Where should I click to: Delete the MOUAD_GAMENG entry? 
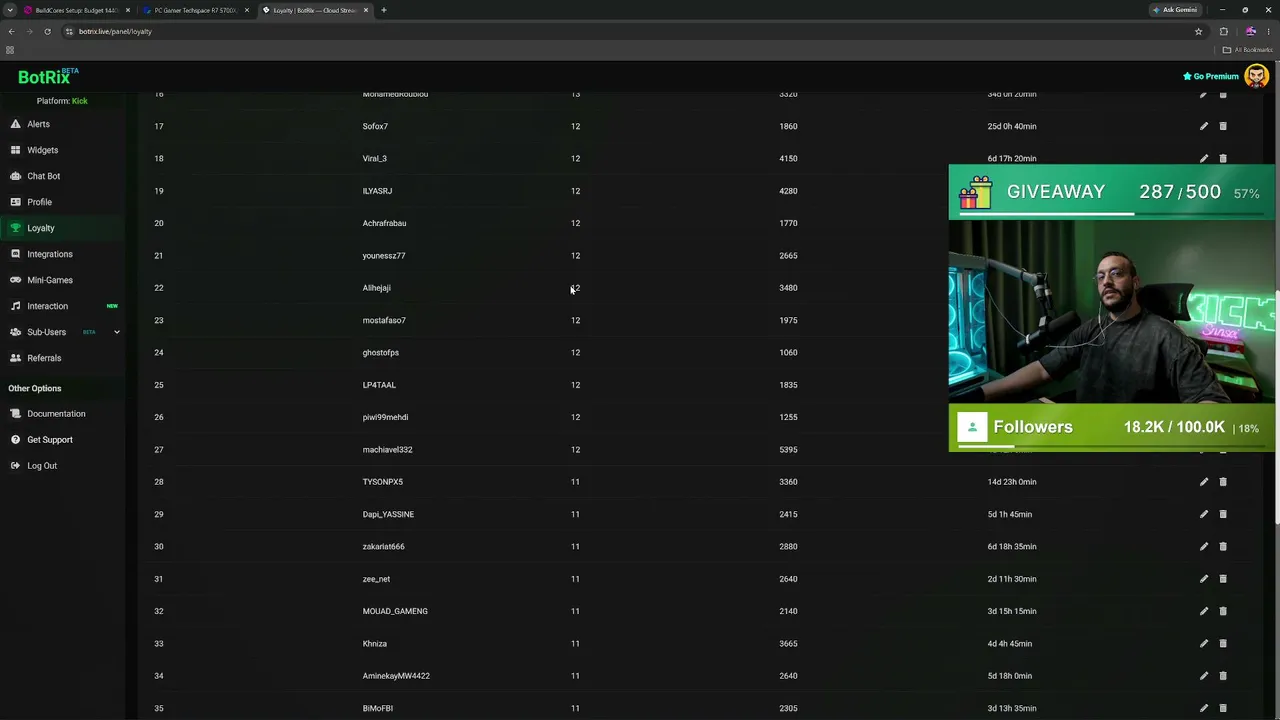[x=1223, y=611]
